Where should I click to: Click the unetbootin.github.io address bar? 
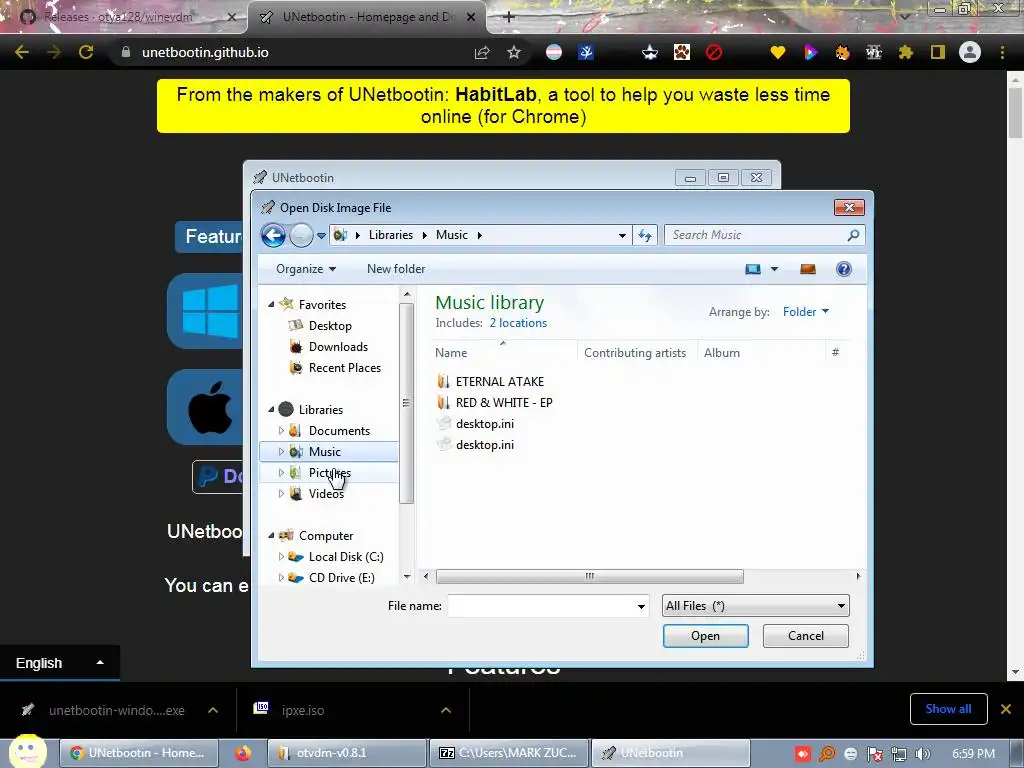[205, 52]
